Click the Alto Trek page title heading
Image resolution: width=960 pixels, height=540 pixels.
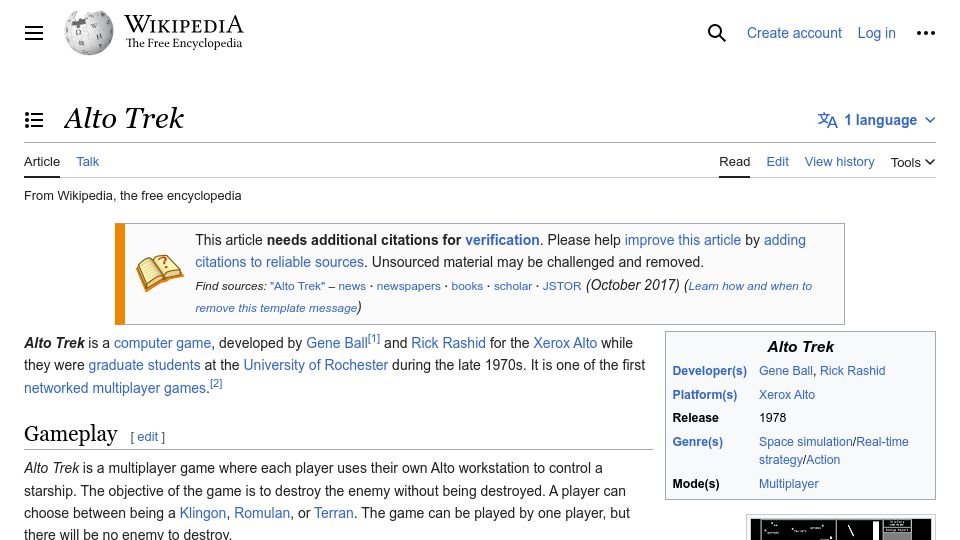click(124, 119)
